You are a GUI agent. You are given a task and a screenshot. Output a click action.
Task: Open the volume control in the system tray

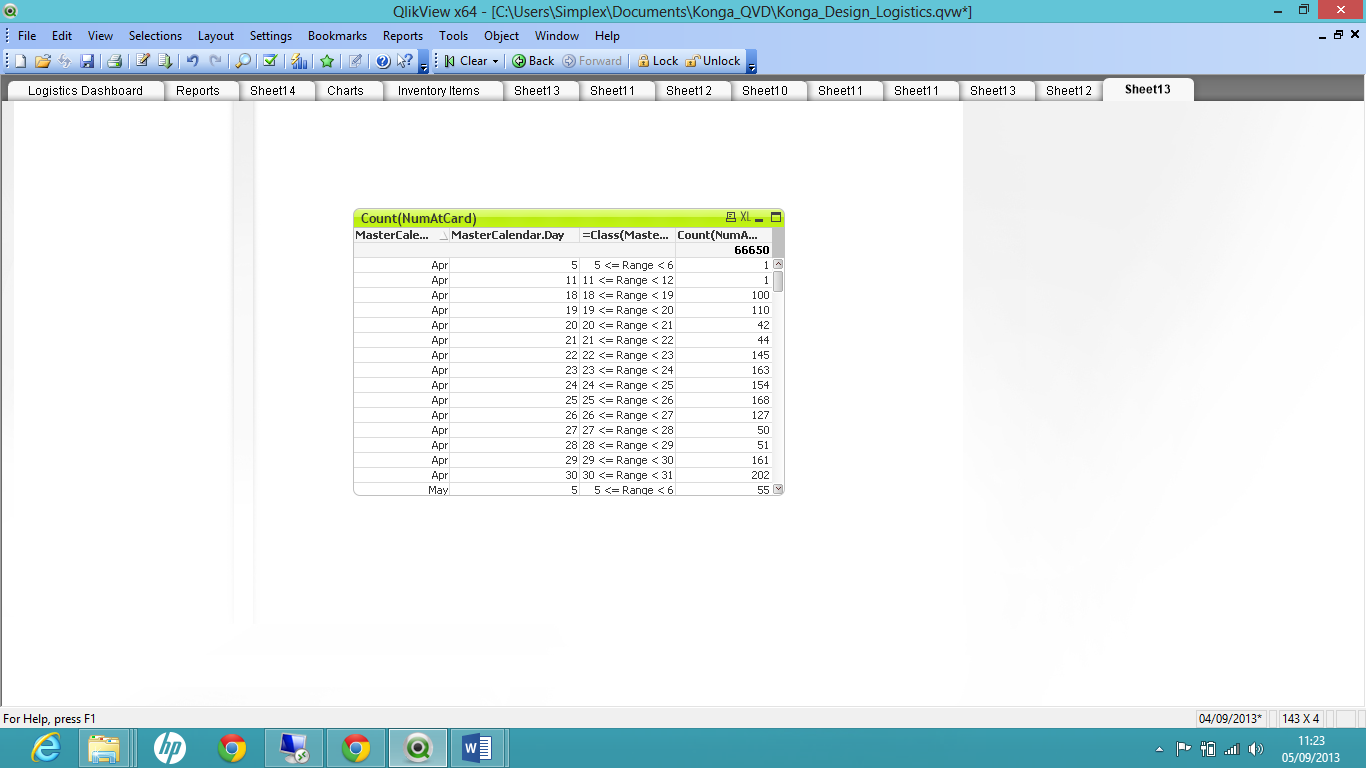(x=1256, y=748)
